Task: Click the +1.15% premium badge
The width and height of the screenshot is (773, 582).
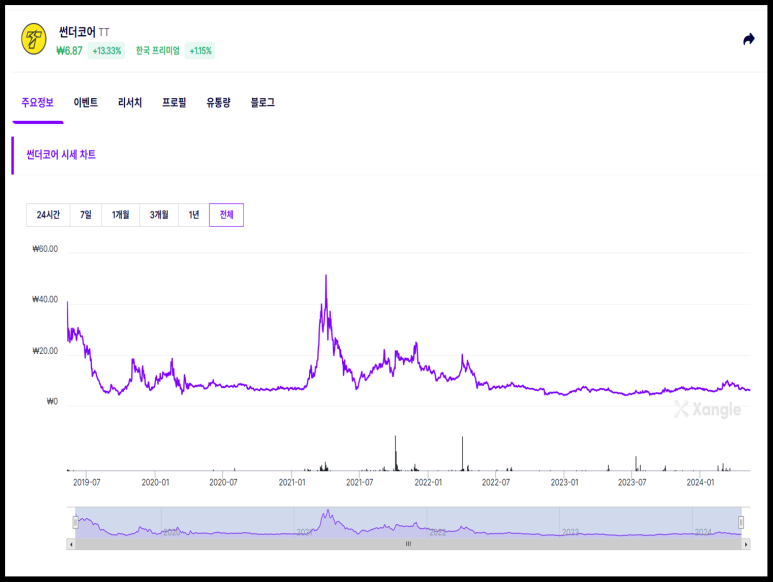Action: pos(200,51)
